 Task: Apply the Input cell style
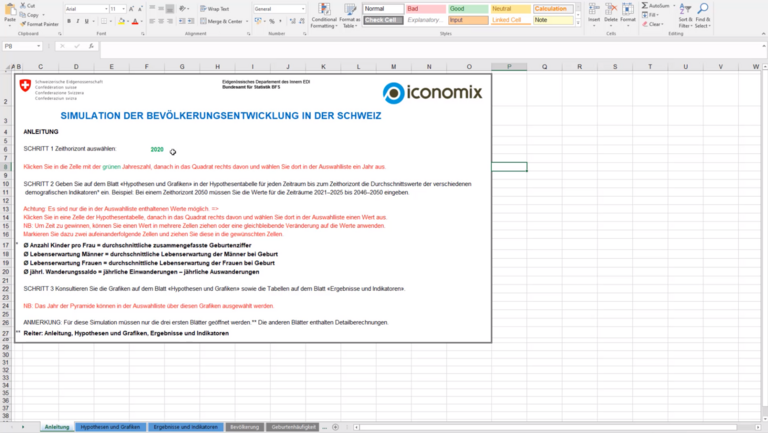[468, 20]
